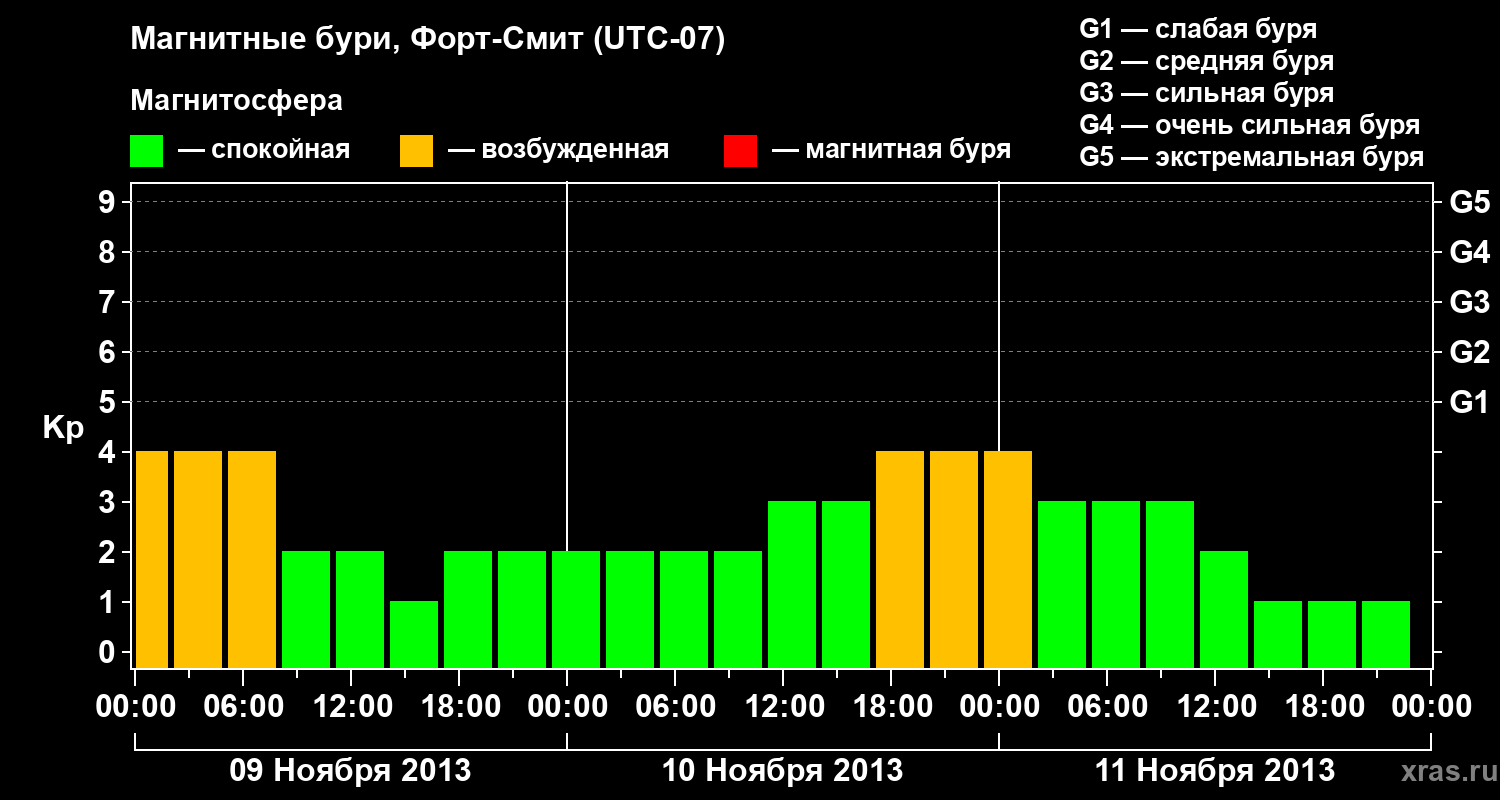The height and width of the screenshot is (800, 1500).
Task: Click the G3 right-axis label at Kp 7
Action: pyautogui.click(x=1469, y=302)
